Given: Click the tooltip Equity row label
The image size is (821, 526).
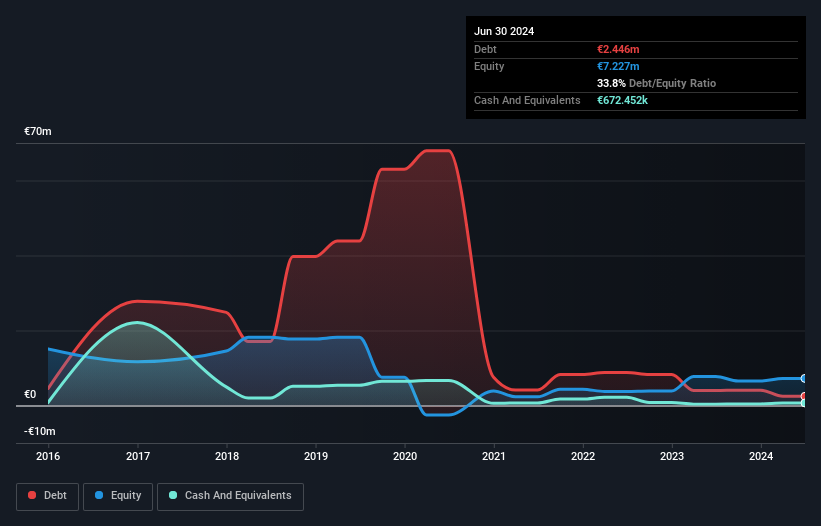Looking at the screenshot, I should pos(489,66).
